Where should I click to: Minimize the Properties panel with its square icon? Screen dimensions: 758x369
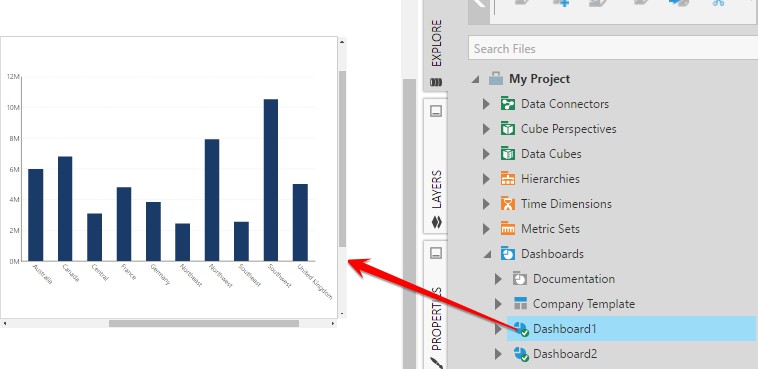(x=436, y=253)
